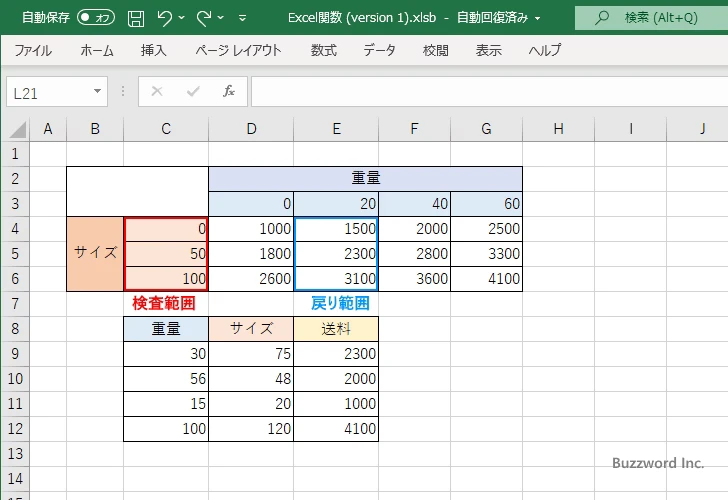Click the Insert Function fx icon
The image size is (728, 500).
click(x=229, y=91)
